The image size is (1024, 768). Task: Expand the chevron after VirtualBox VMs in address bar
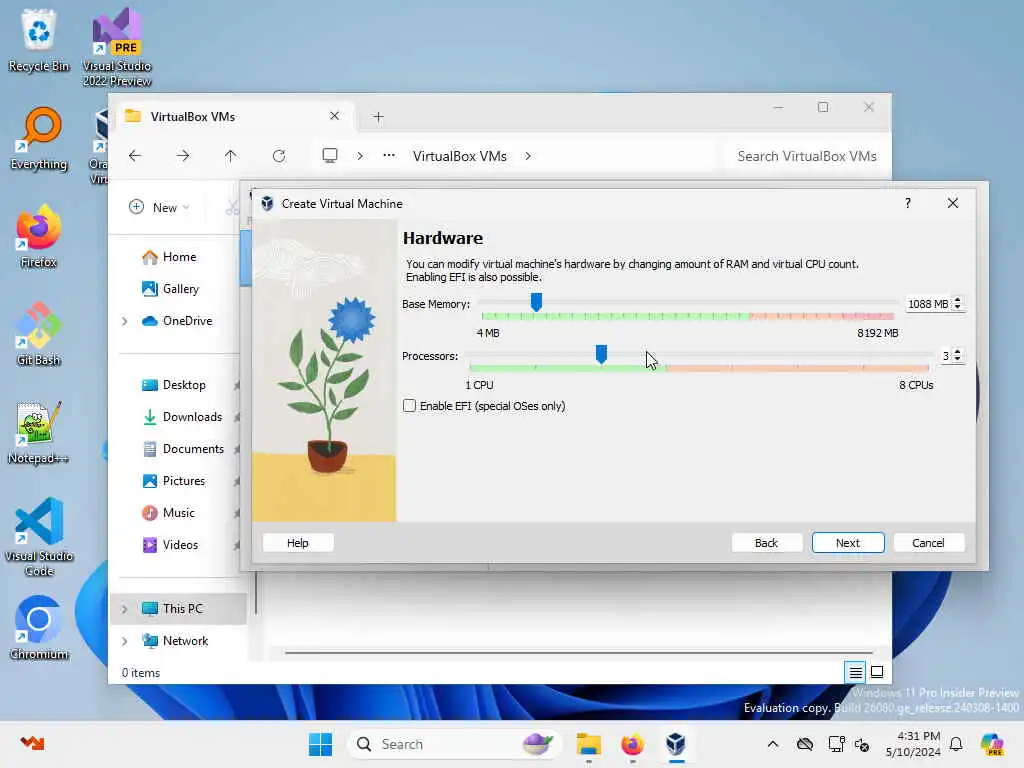pyautogui.click(x=528, y=156)
